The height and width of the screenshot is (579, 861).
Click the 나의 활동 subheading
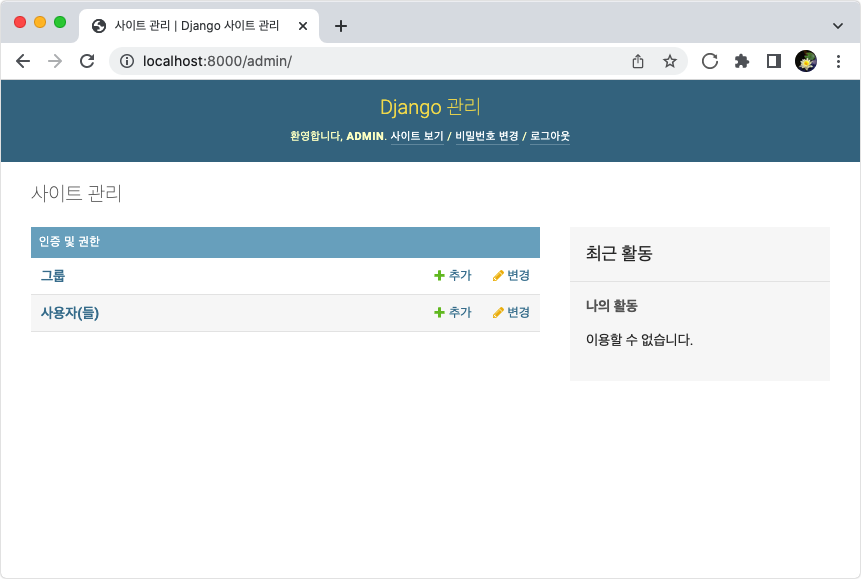coord(612,306)
